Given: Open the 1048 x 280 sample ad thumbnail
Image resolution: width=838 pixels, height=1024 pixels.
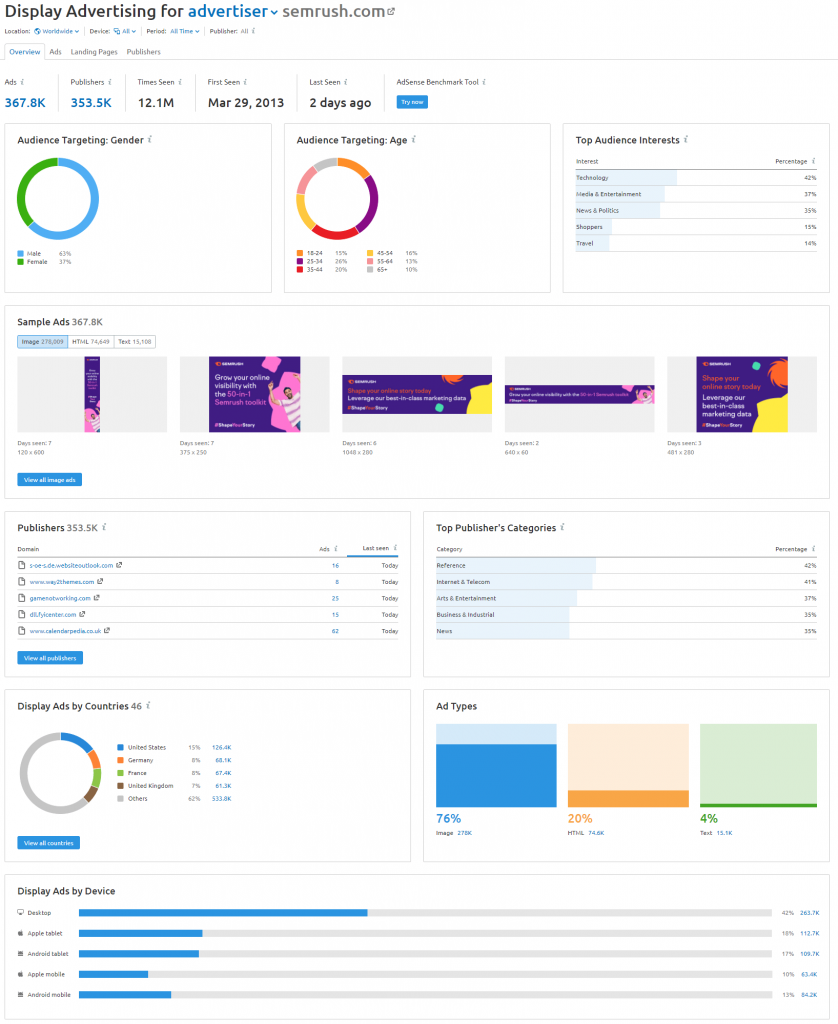Looking at the screenshot, I should (x=417, y=394).
